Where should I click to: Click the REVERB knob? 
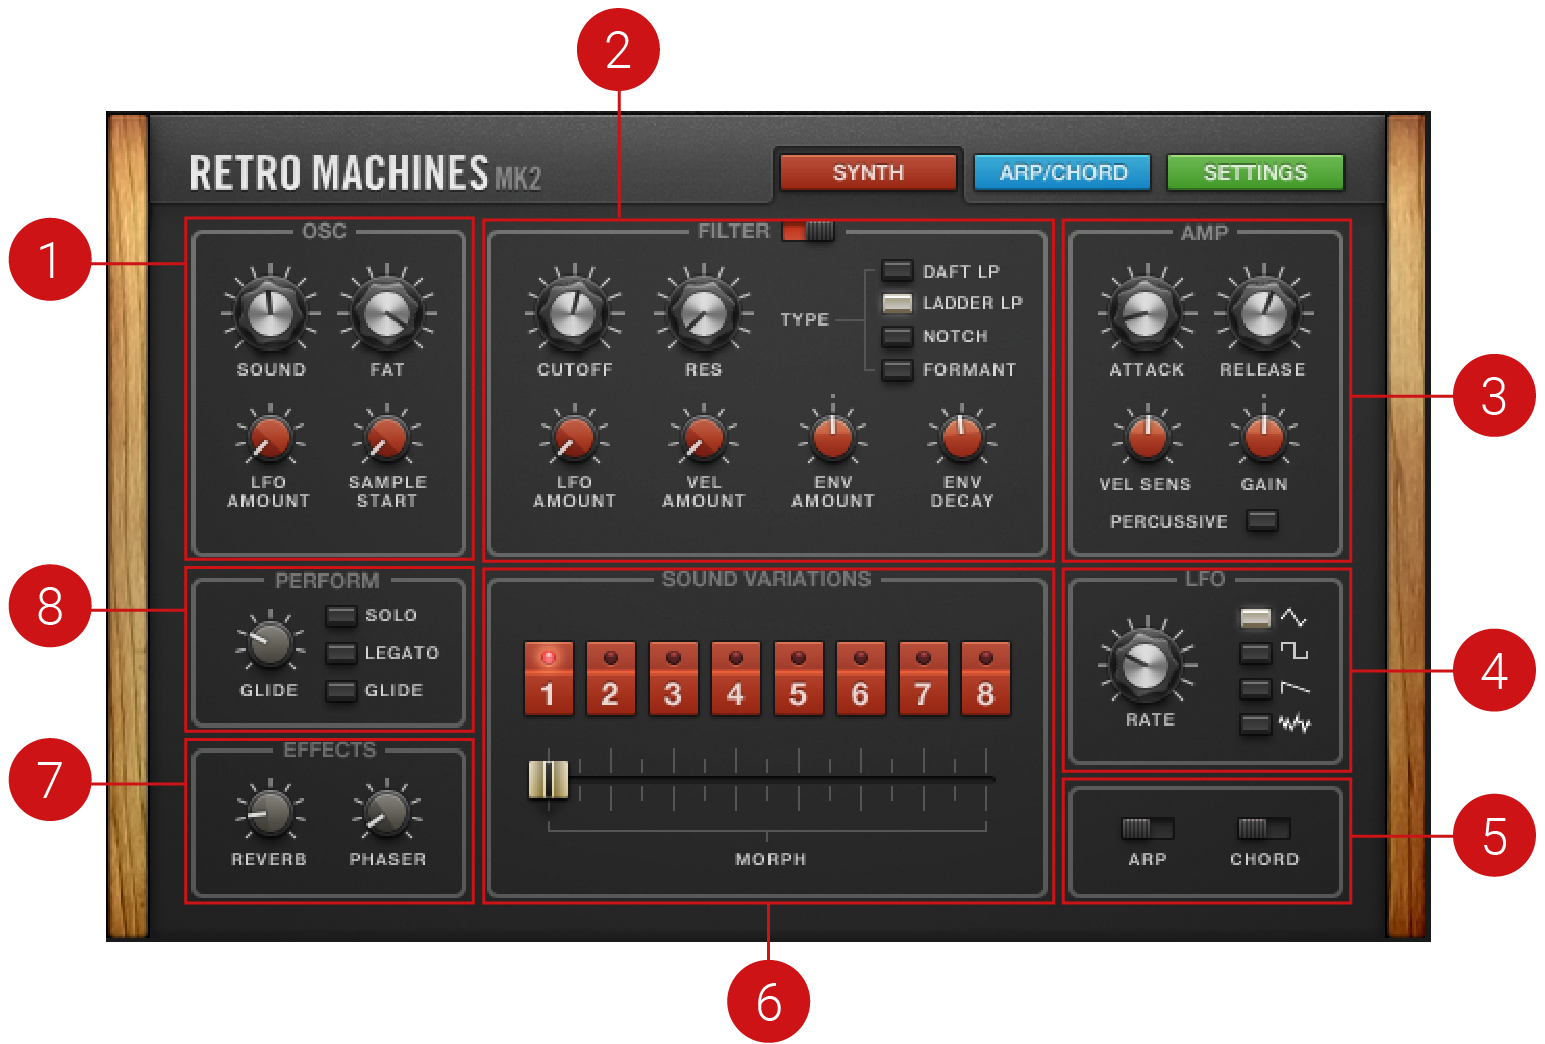point(270,812)
